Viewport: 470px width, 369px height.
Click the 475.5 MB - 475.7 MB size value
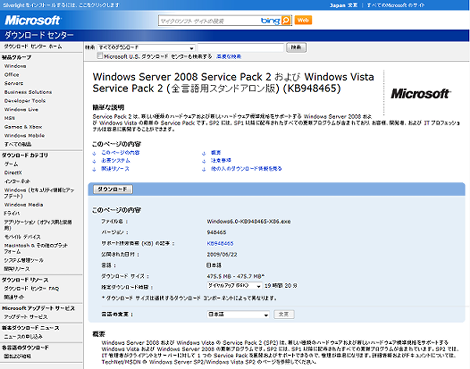[235, 276]
